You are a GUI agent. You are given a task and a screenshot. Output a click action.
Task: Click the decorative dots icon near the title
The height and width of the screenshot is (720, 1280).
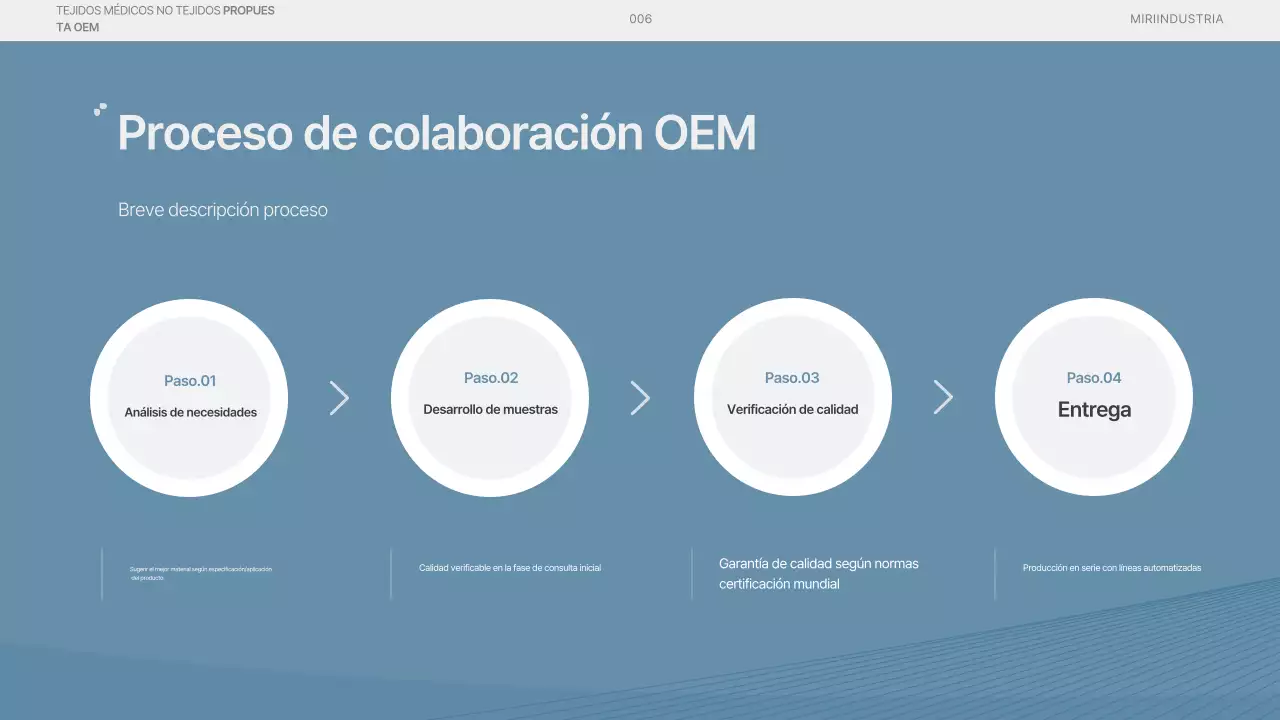[x=99, y=110]
